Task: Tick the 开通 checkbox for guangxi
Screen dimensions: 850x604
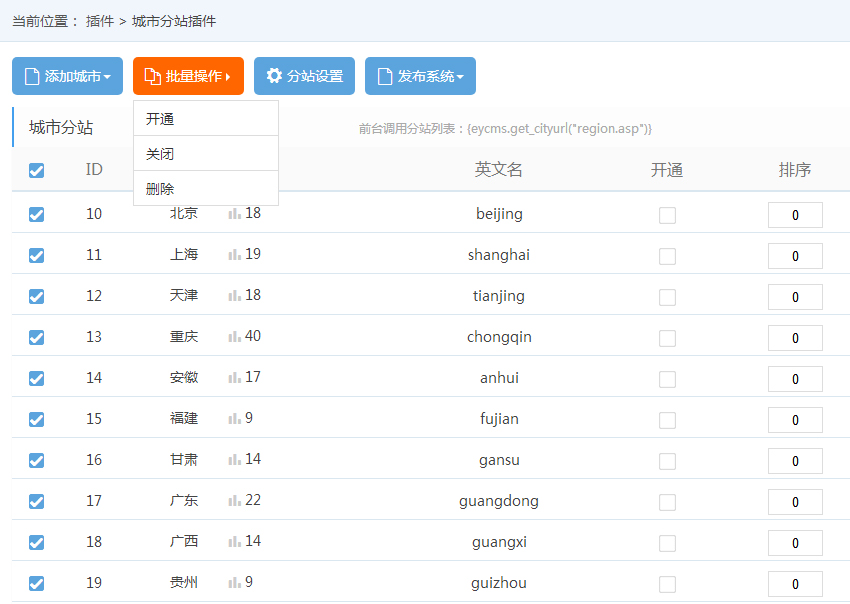Action: (x=667, y=543)
